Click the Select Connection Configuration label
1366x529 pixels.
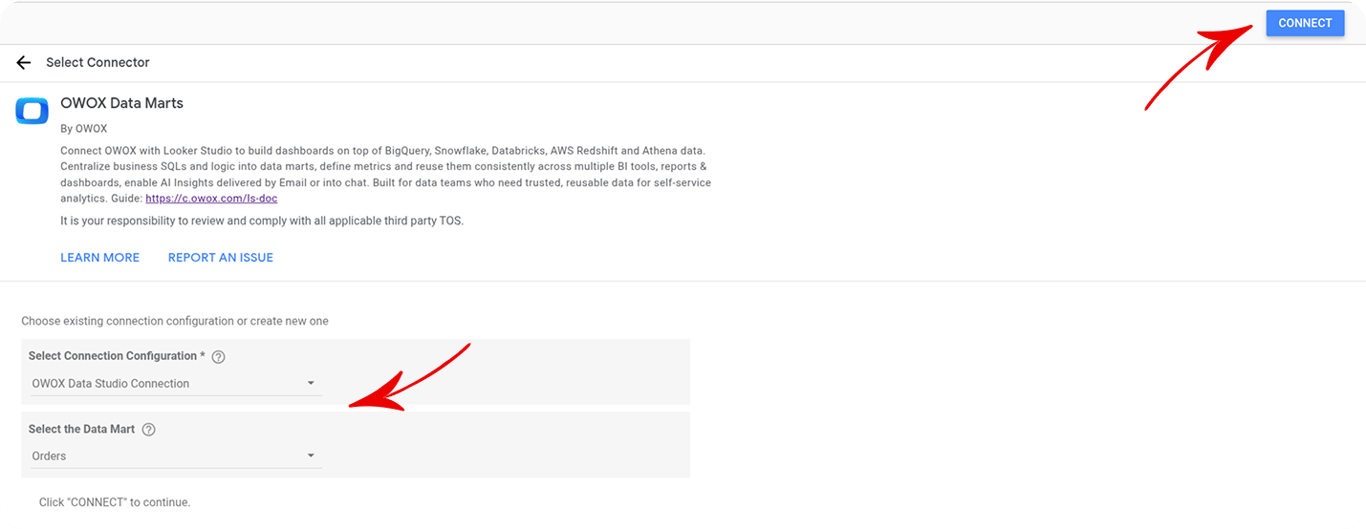[x=116, y=356]
